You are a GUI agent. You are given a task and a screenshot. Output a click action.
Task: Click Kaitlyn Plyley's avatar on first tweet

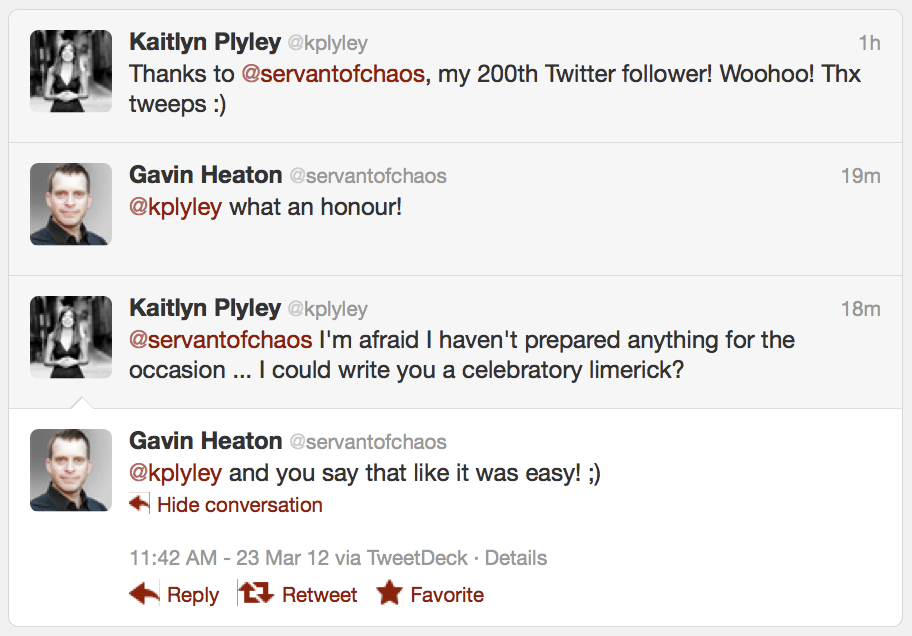pyautogui.click(x=71, y=71)
